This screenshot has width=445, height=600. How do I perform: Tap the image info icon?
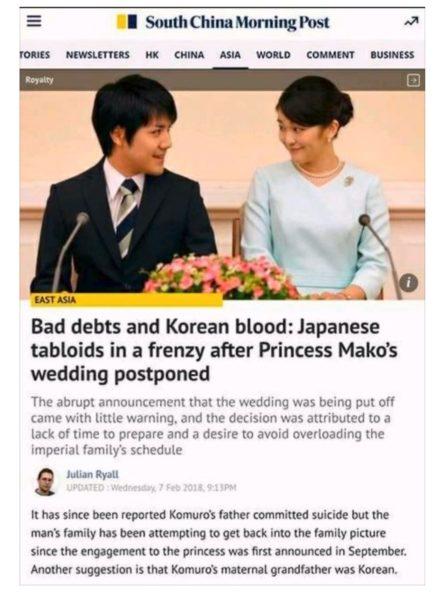(x=409, y=283)
